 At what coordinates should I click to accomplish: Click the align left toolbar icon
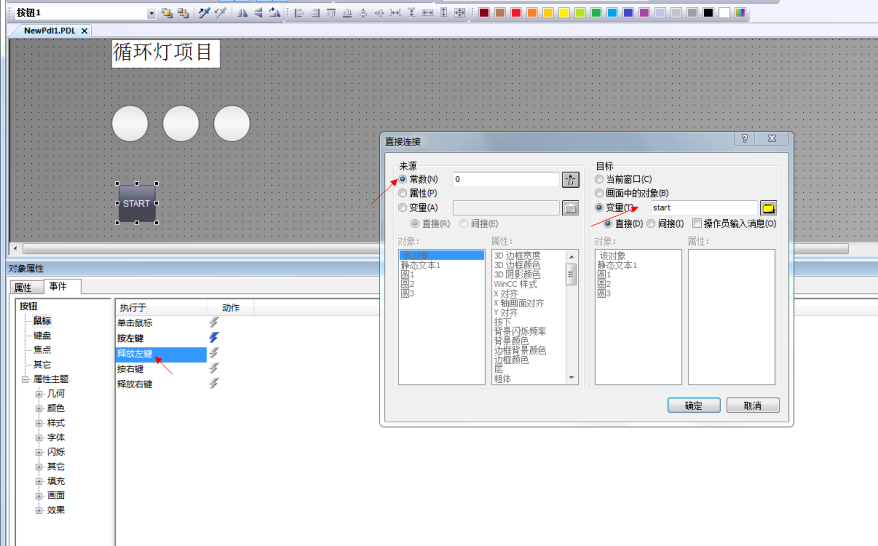coord(298,13)
